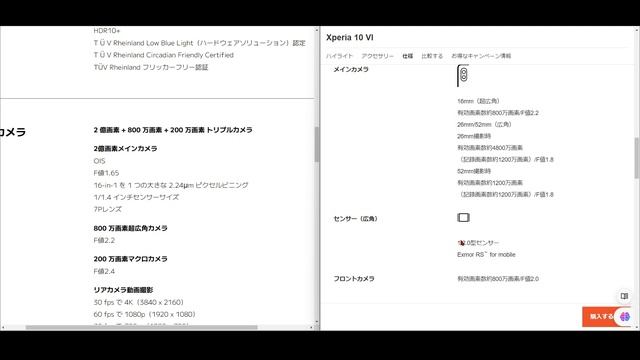Open the 比較する tab
The image size is (640, 360).
pos(432,56)
